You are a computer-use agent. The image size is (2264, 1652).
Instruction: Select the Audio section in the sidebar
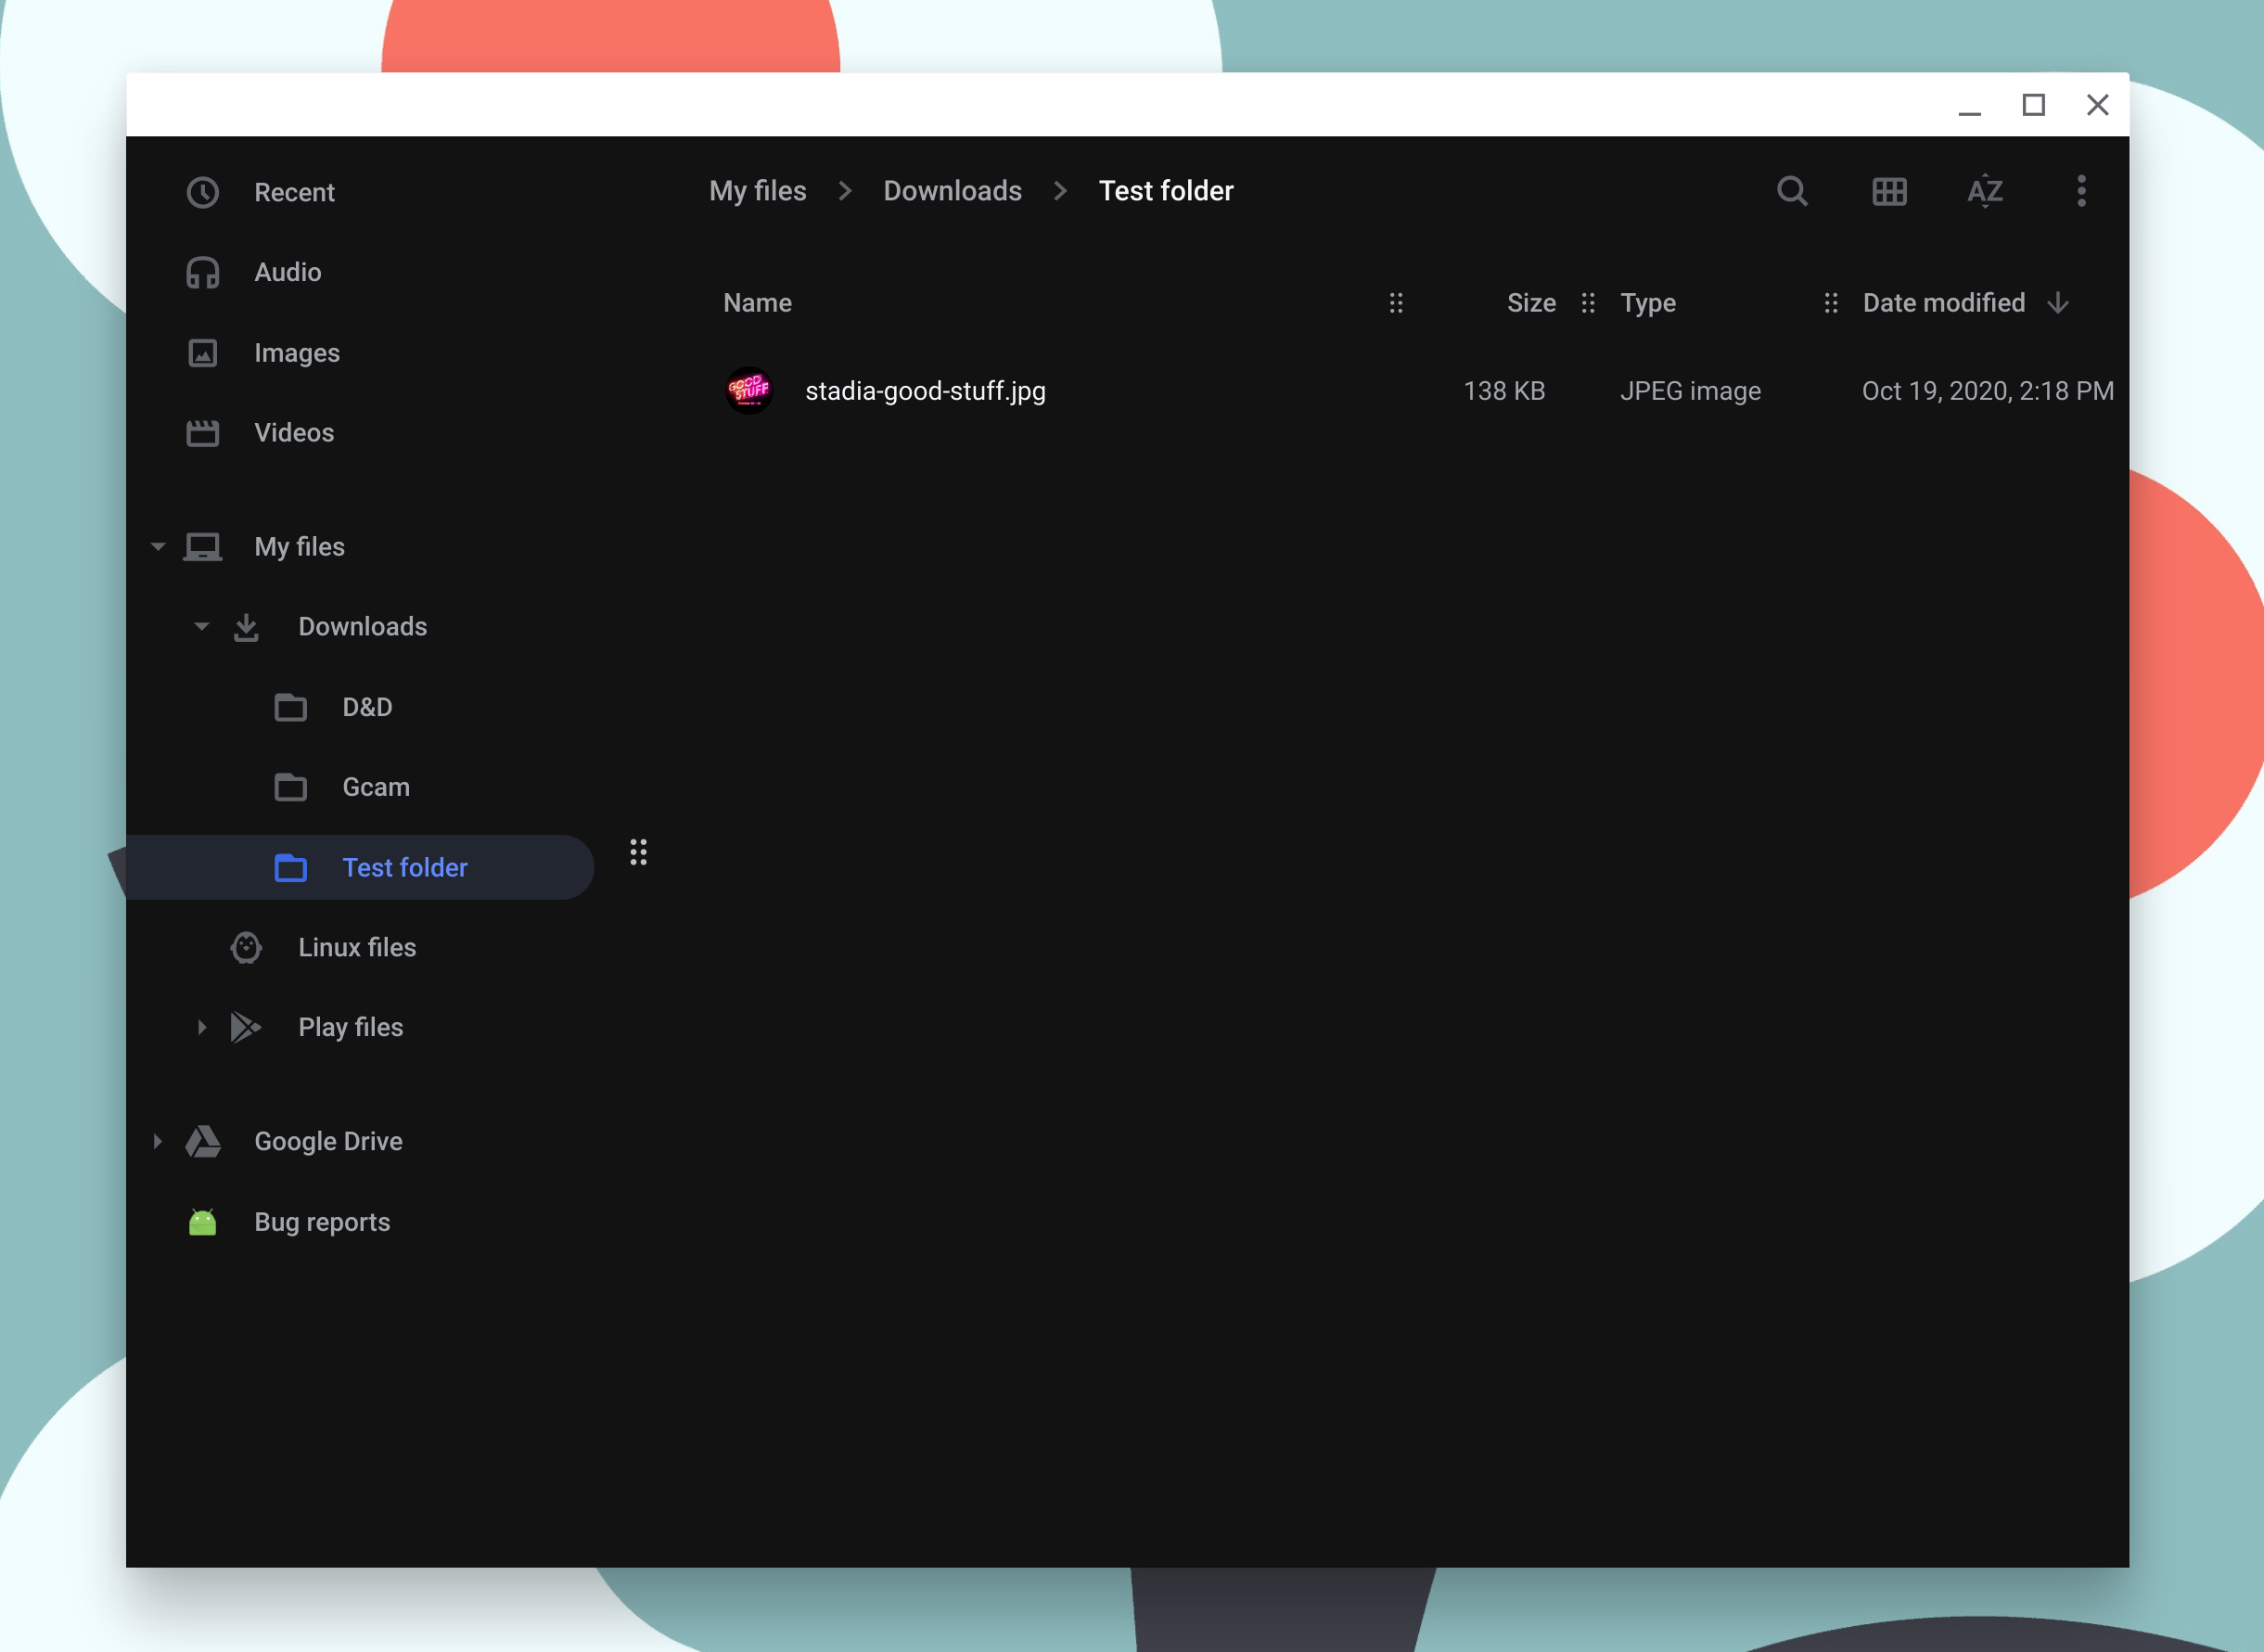pyautogui.click(x=288, y=271)
